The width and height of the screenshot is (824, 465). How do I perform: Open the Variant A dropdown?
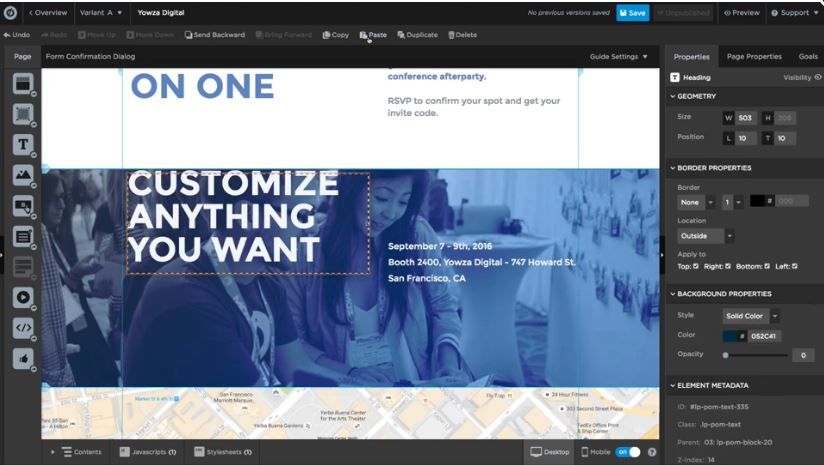[x=101, y=13]
